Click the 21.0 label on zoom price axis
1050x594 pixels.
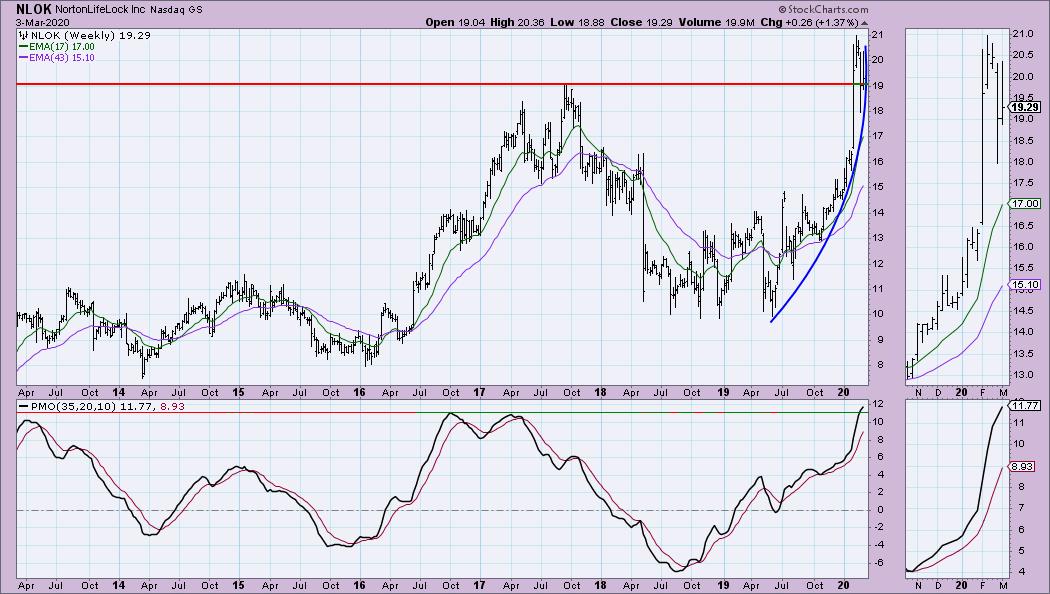tap(1021, 34)
